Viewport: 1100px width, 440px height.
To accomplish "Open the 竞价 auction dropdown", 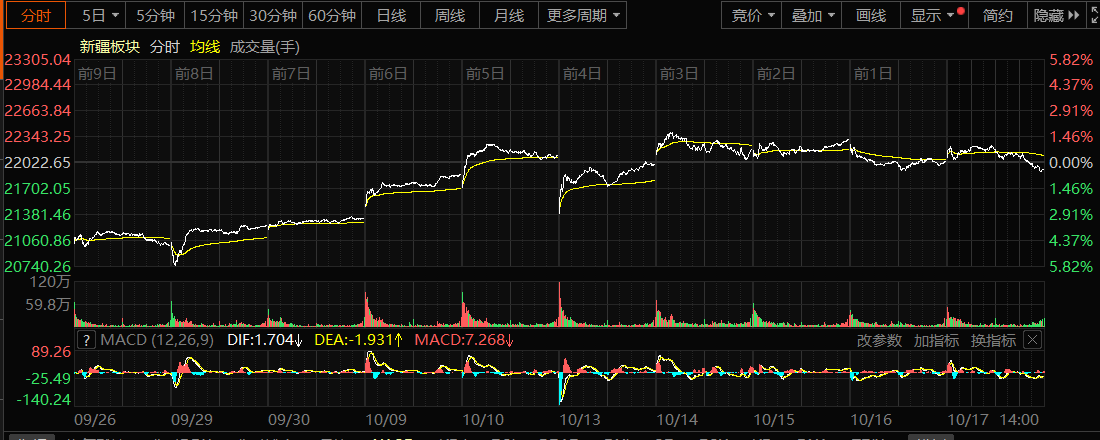I will (752, 15).
